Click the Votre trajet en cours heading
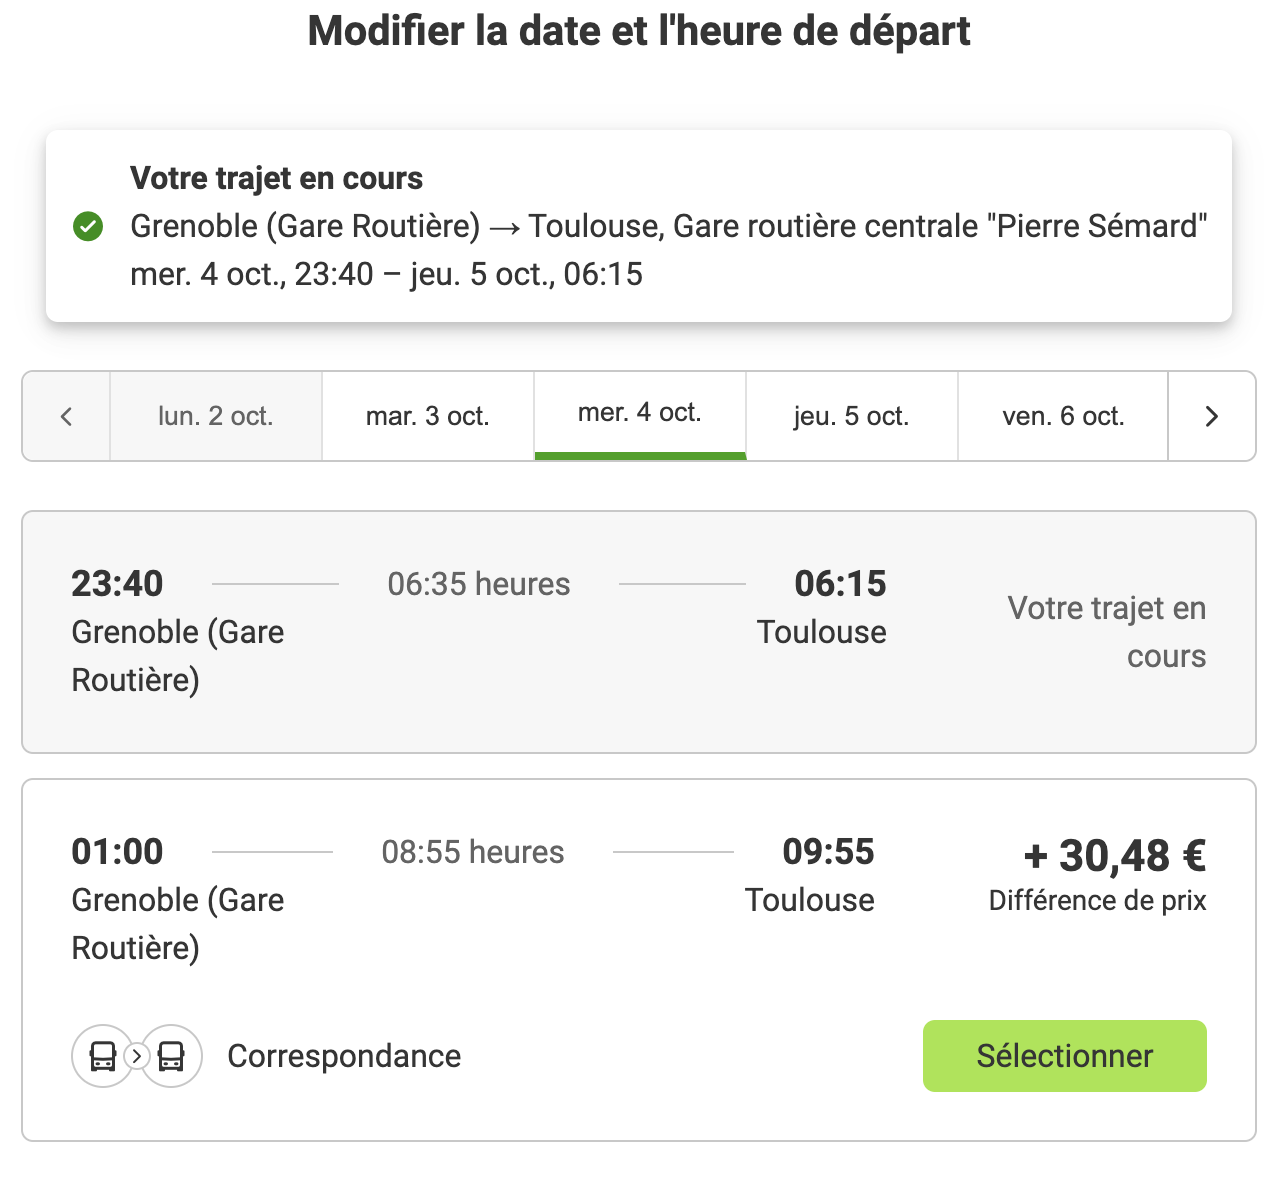 pos(276,178)
